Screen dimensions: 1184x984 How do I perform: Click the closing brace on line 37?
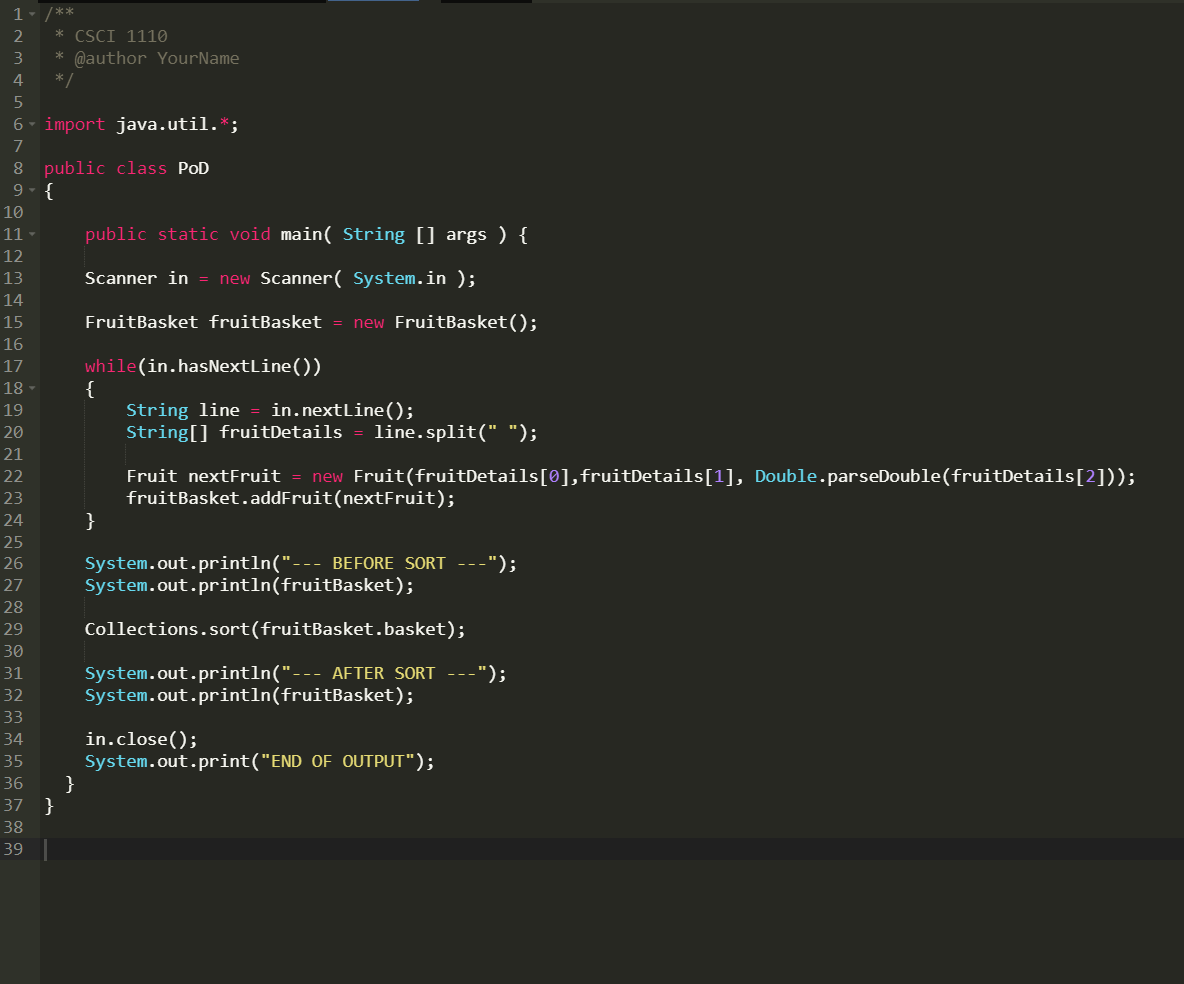click(x=49, y=805)
